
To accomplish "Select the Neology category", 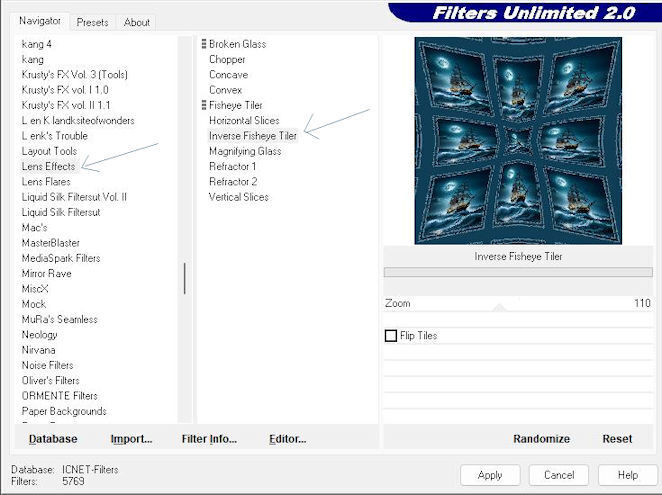I will [x=39, y=335].
